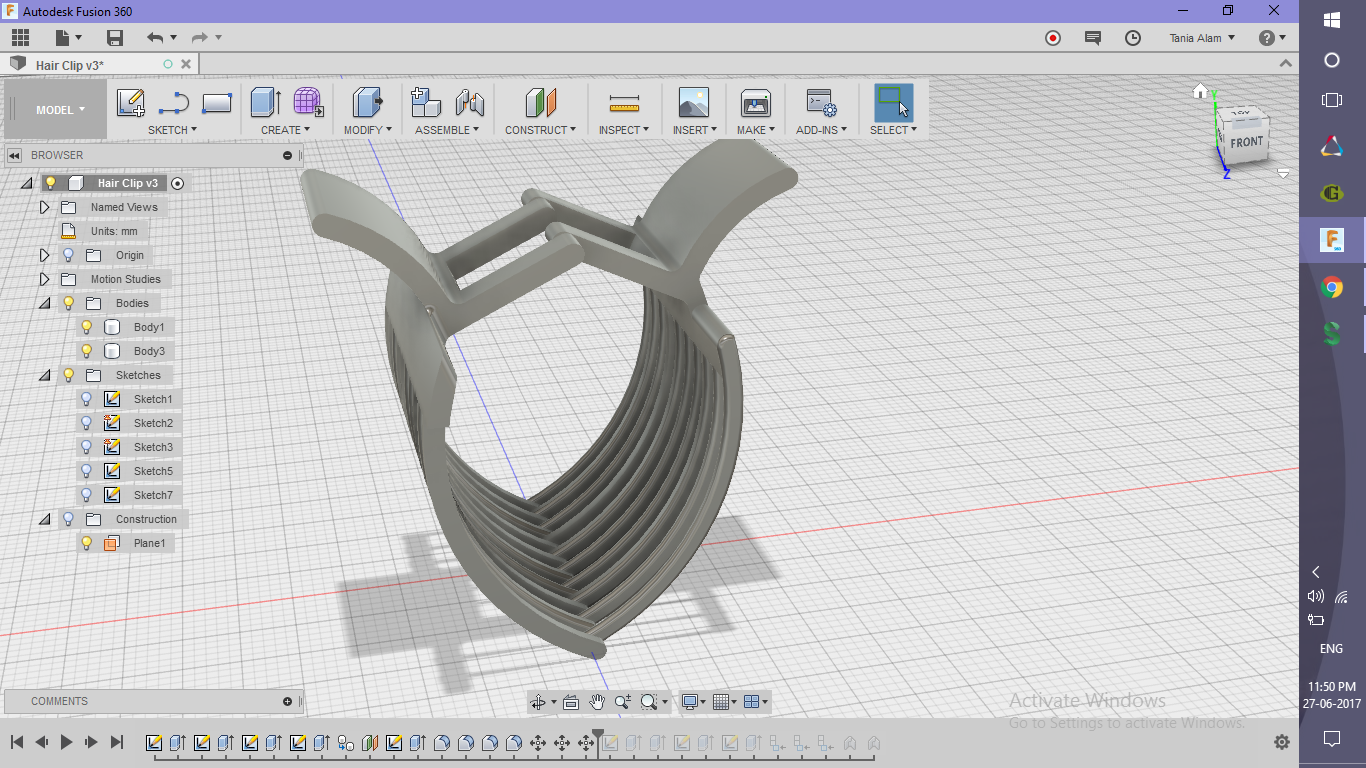1366x768 pixels.
Task: Expand the Origin folder
Action: click(x=44, y=255)
